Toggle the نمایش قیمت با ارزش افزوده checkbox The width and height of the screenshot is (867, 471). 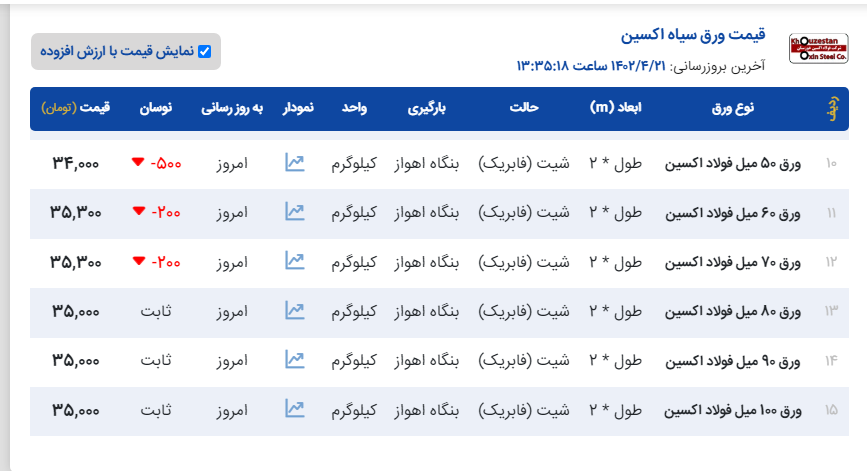point(205,51)
